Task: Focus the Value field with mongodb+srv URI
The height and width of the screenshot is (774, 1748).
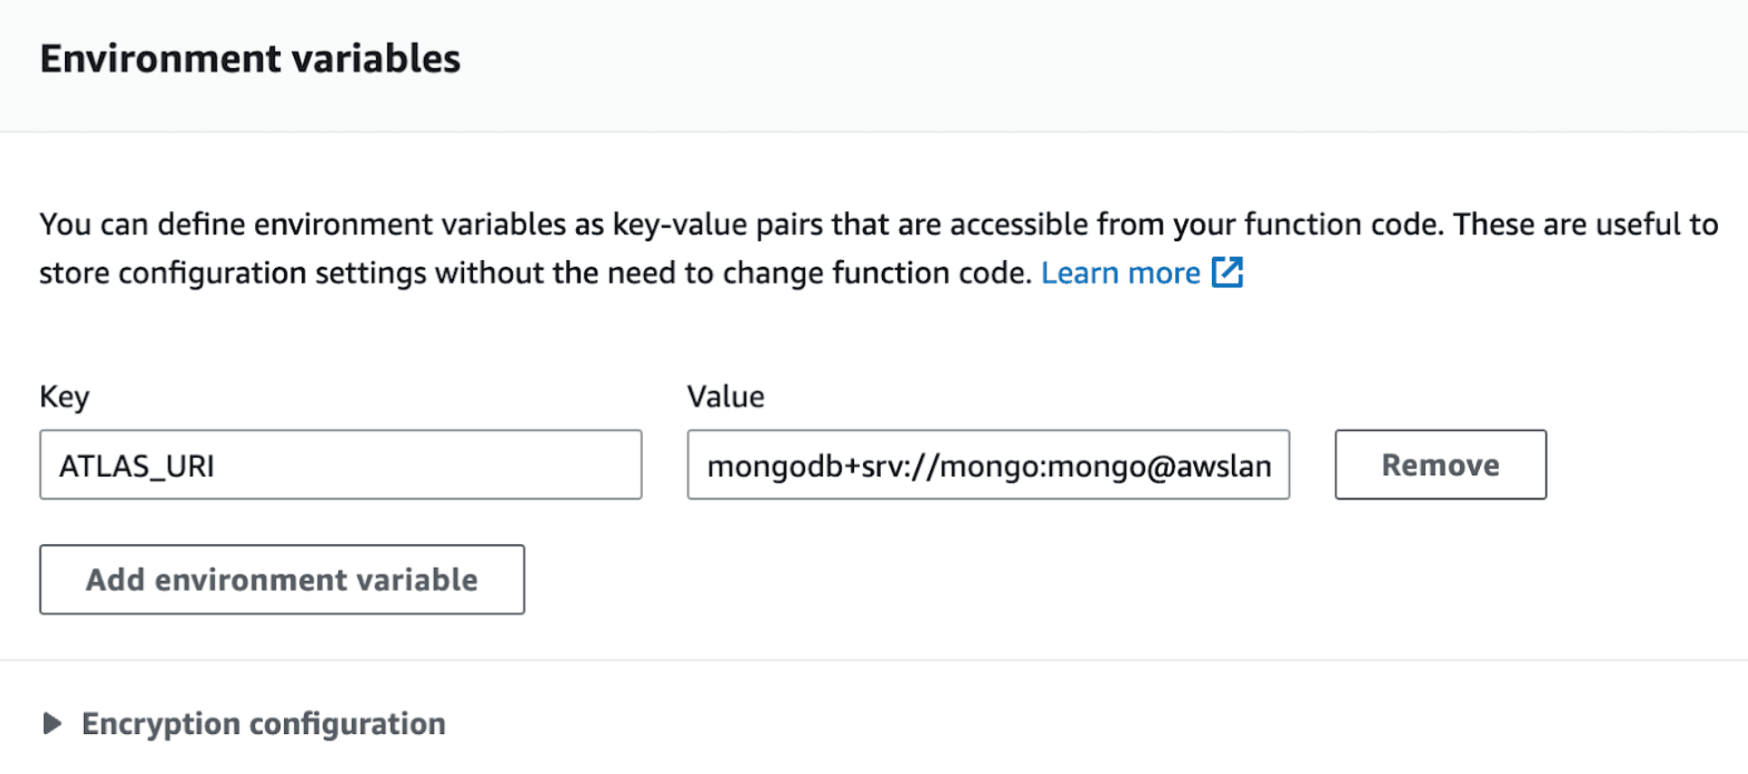Action: (988, 465)
